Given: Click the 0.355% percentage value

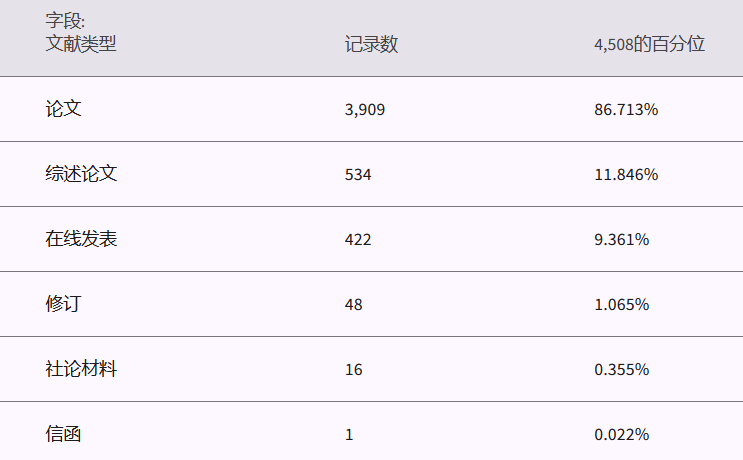Looking at the screenshot, I should click(622, 370).
